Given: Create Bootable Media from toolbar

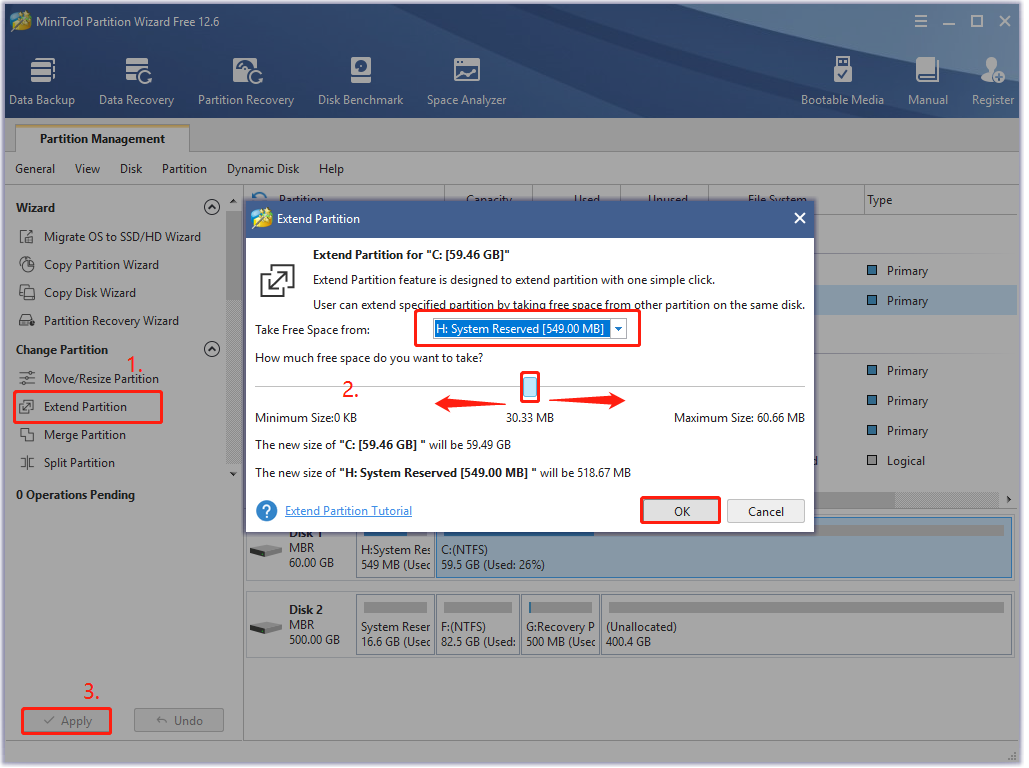Looking at the screenshot, I should (x=842, y=81).
